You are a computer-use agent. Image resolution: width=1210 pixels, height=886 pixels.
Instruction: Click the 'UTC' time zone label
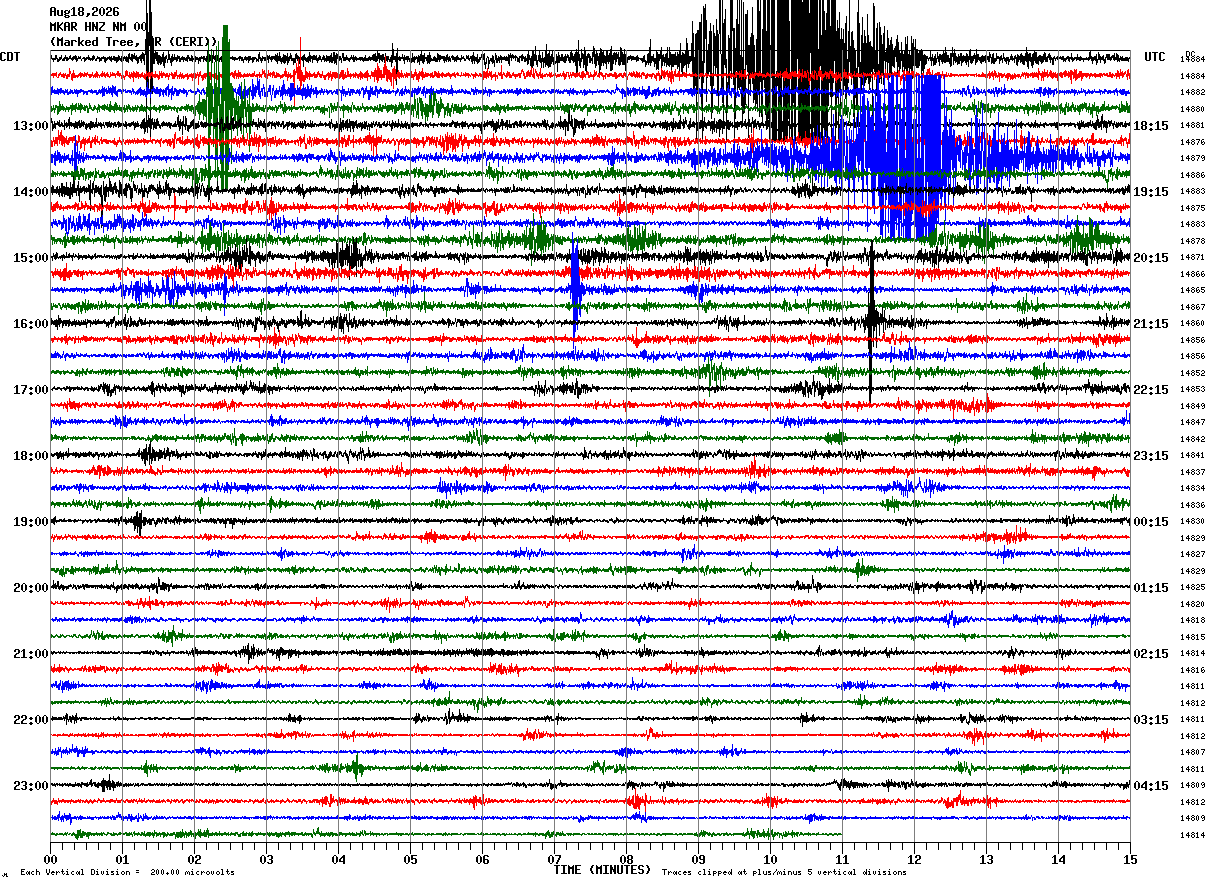pyautogui.click(x=1155, y=57)
